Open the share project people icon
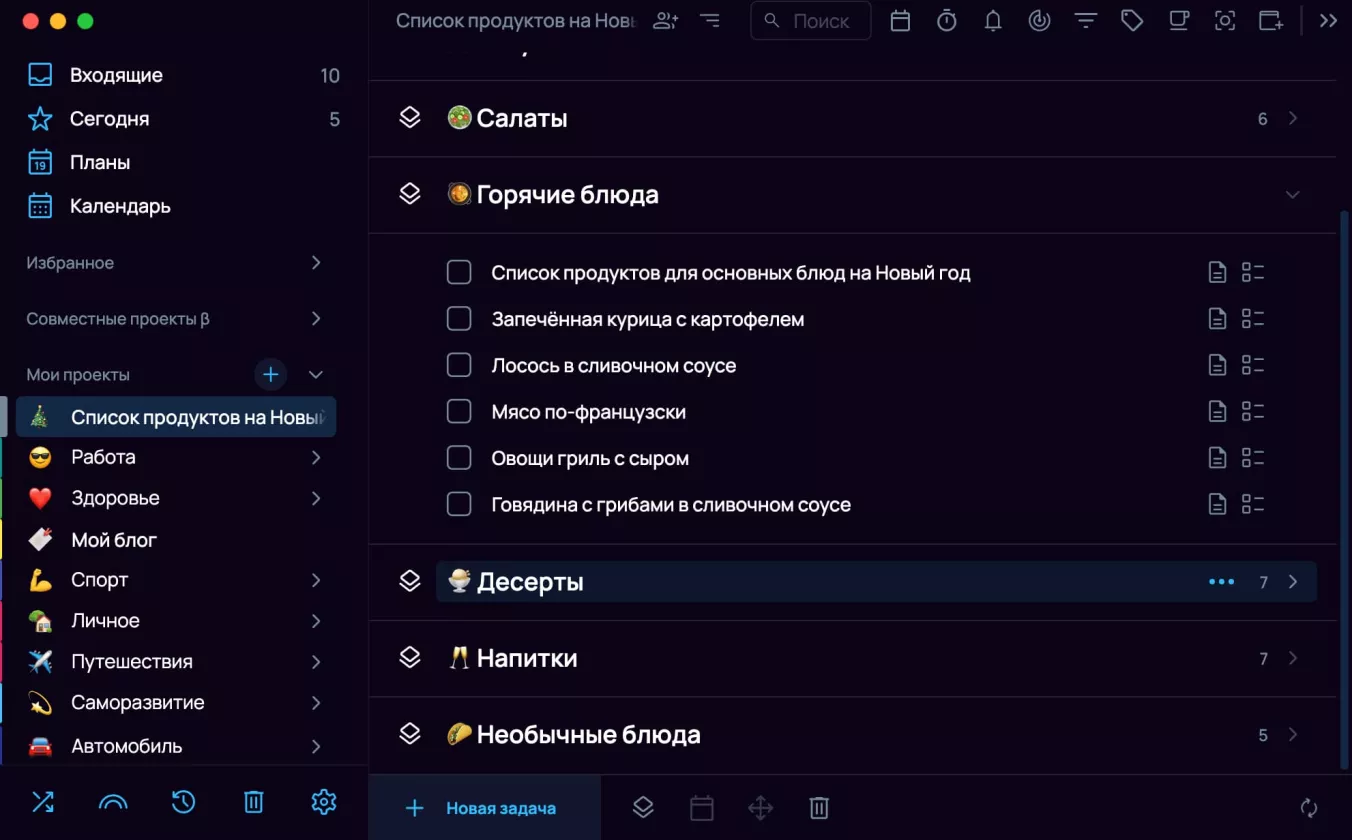Viewport: 1352px width, 840px height. tap(665, 20)
